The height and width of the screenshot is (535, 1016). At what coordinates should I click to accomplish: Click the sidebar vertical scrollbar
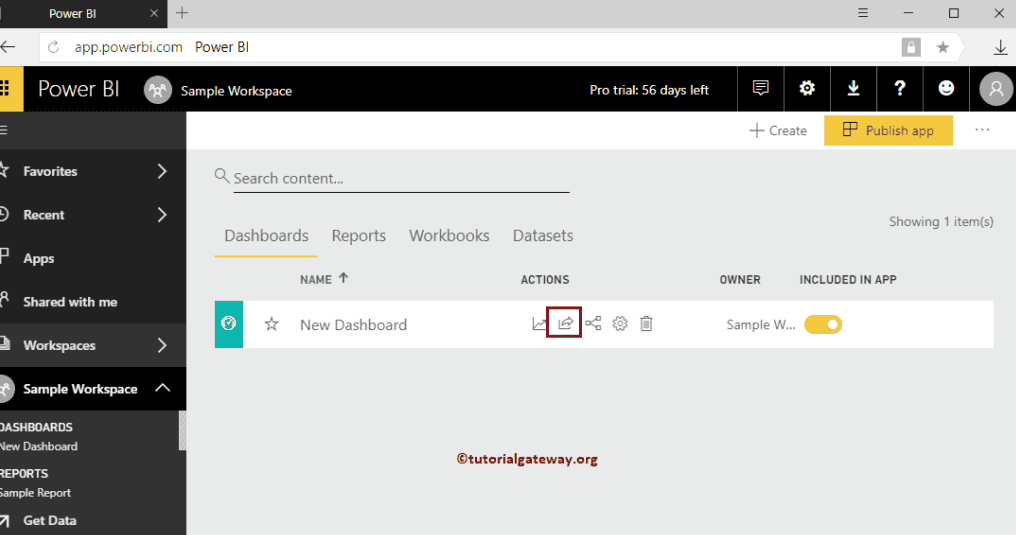click(x=183, y=430)
